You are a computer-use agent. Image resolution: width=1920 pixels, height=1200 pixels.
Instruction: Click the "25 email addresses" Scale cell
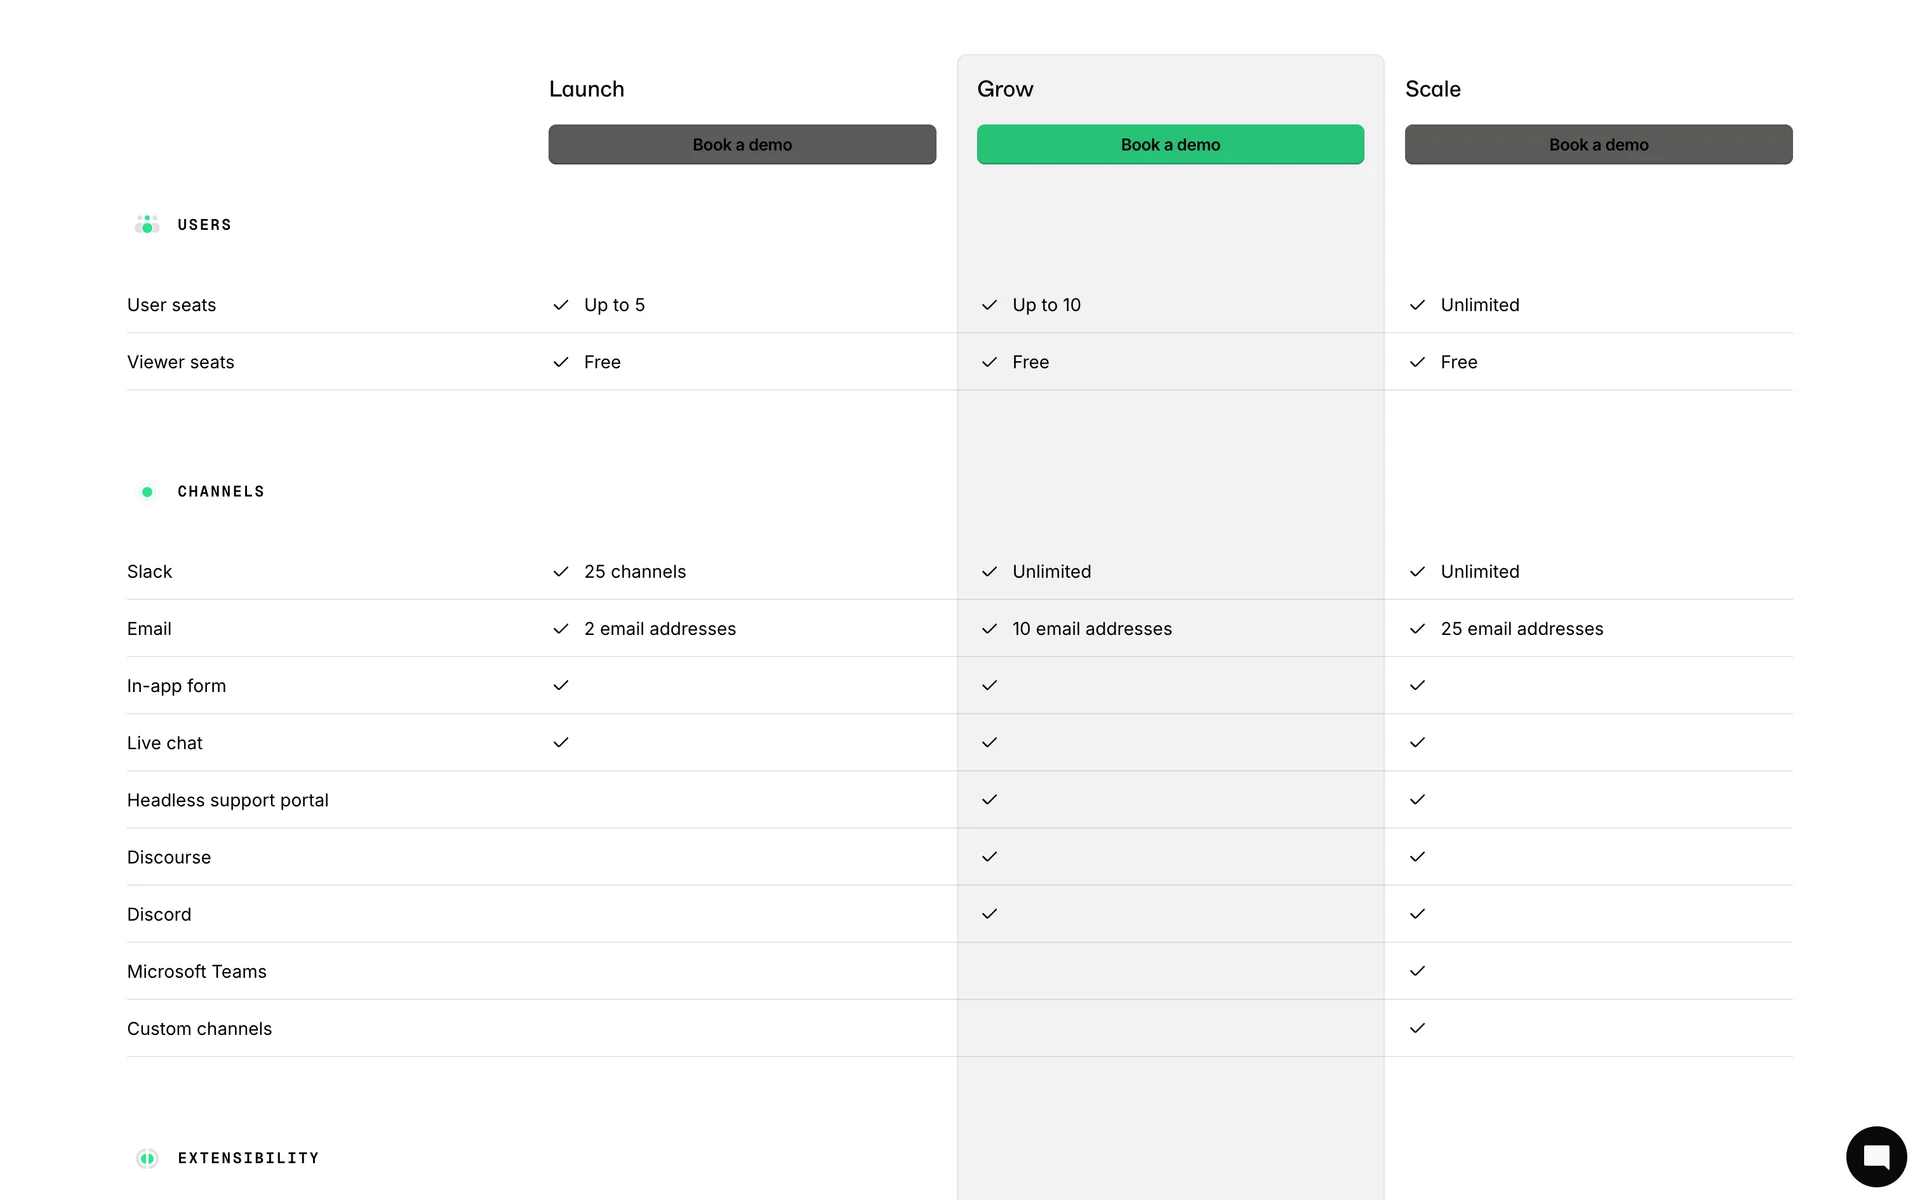[x=1521, y=629]
